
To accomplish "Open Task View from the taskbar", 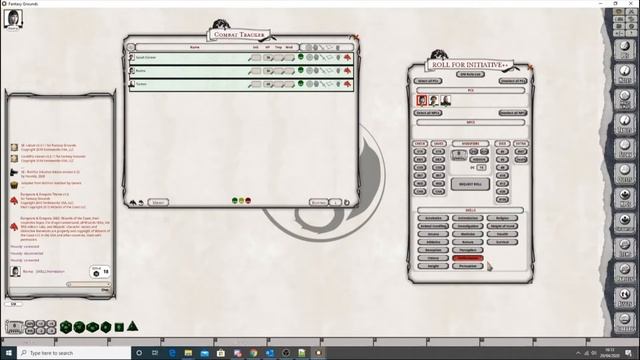I will [x=155, y=353].
